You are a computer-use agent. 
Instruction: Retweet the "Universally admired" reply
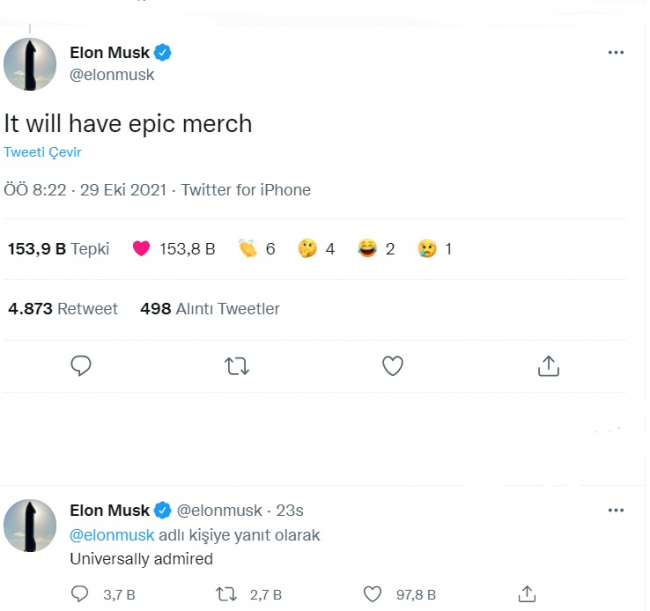tap(227, 594)
